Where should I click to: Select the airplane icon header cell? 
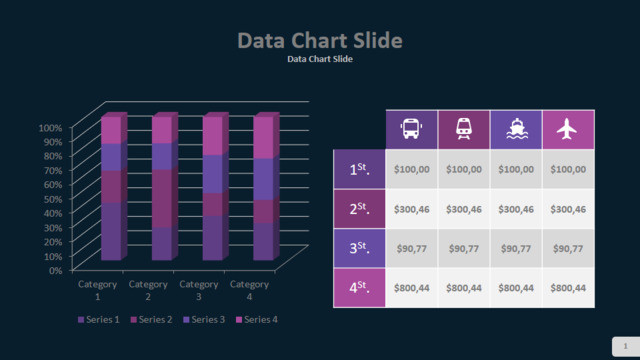[x=569, y=129]
